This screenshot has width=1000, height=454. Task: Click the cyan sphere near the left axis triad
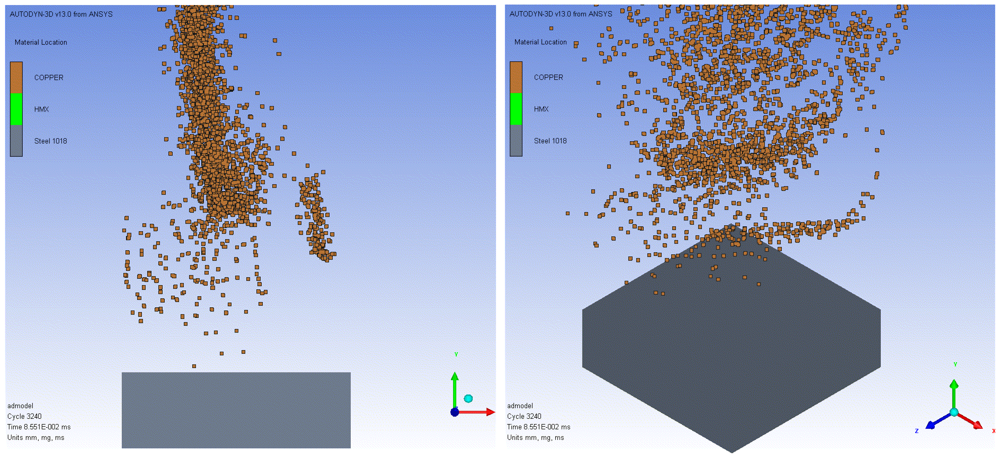click(x=468, y=399)
